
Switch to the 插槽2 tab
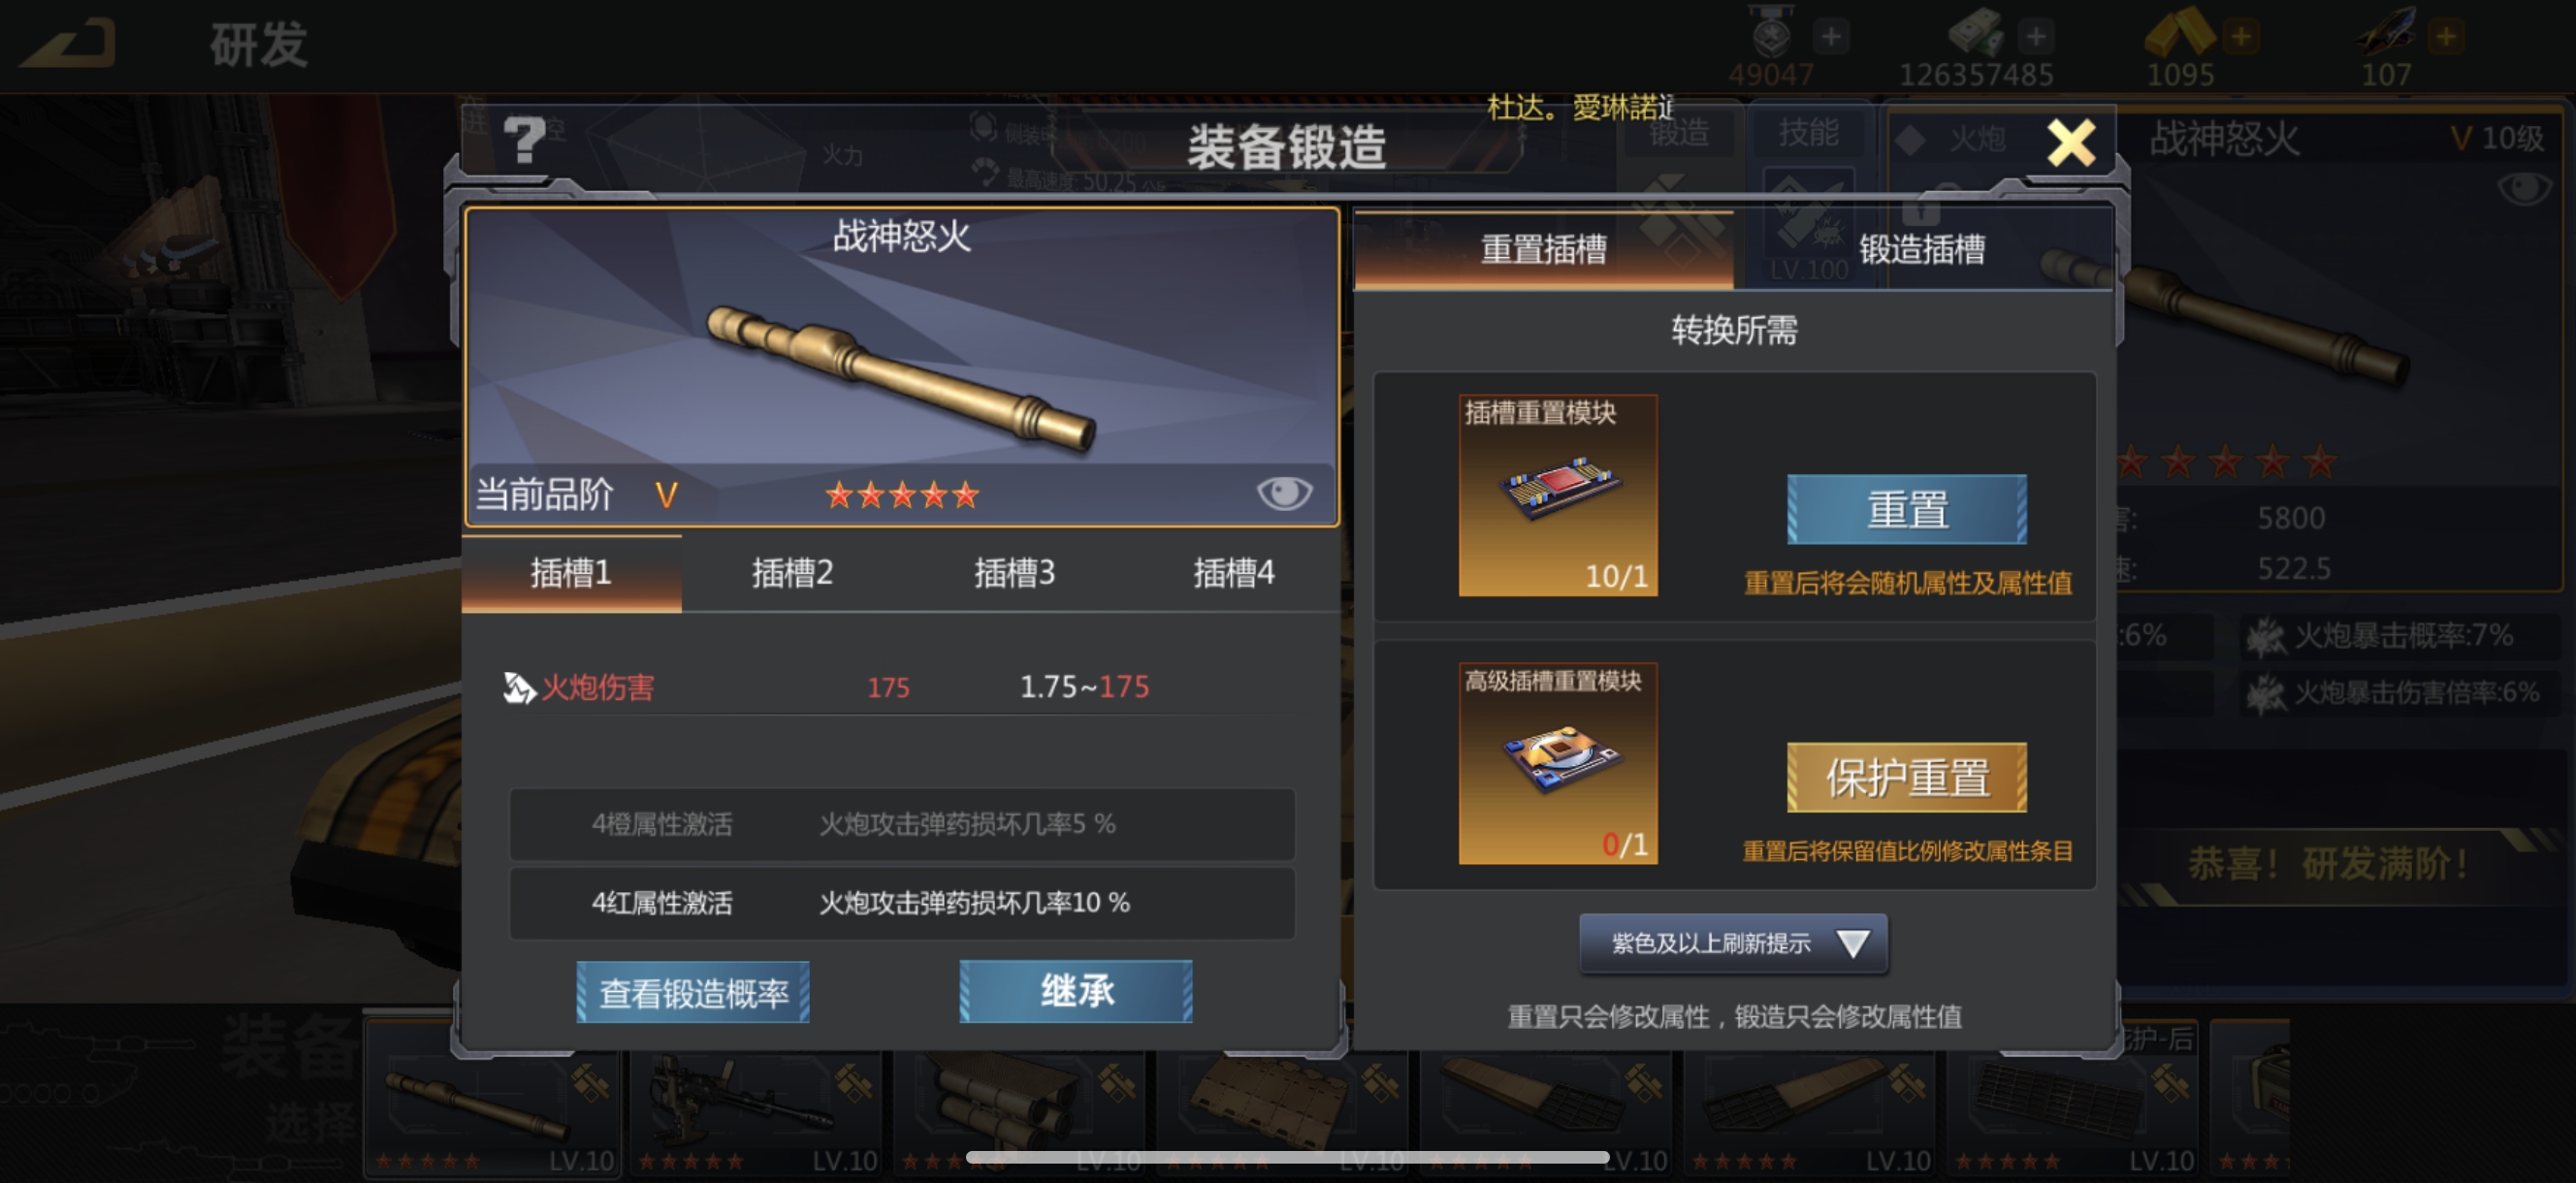click(792, 573)
